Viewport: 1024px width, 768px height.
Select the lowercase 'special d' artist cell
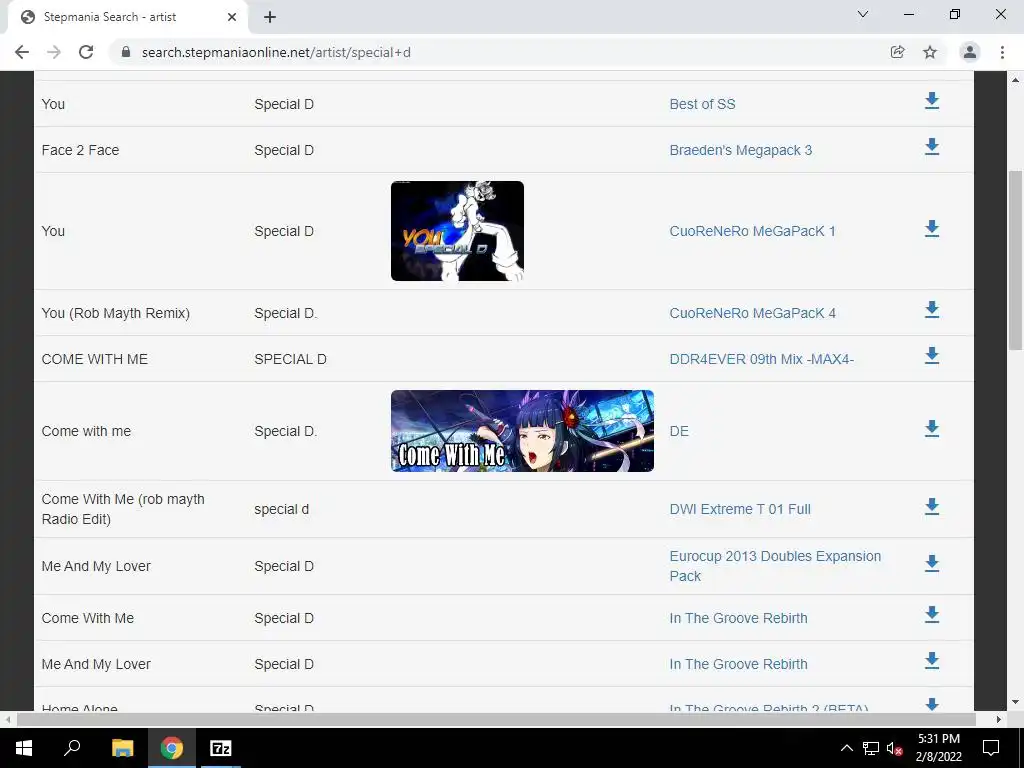[x=281, y=509]
